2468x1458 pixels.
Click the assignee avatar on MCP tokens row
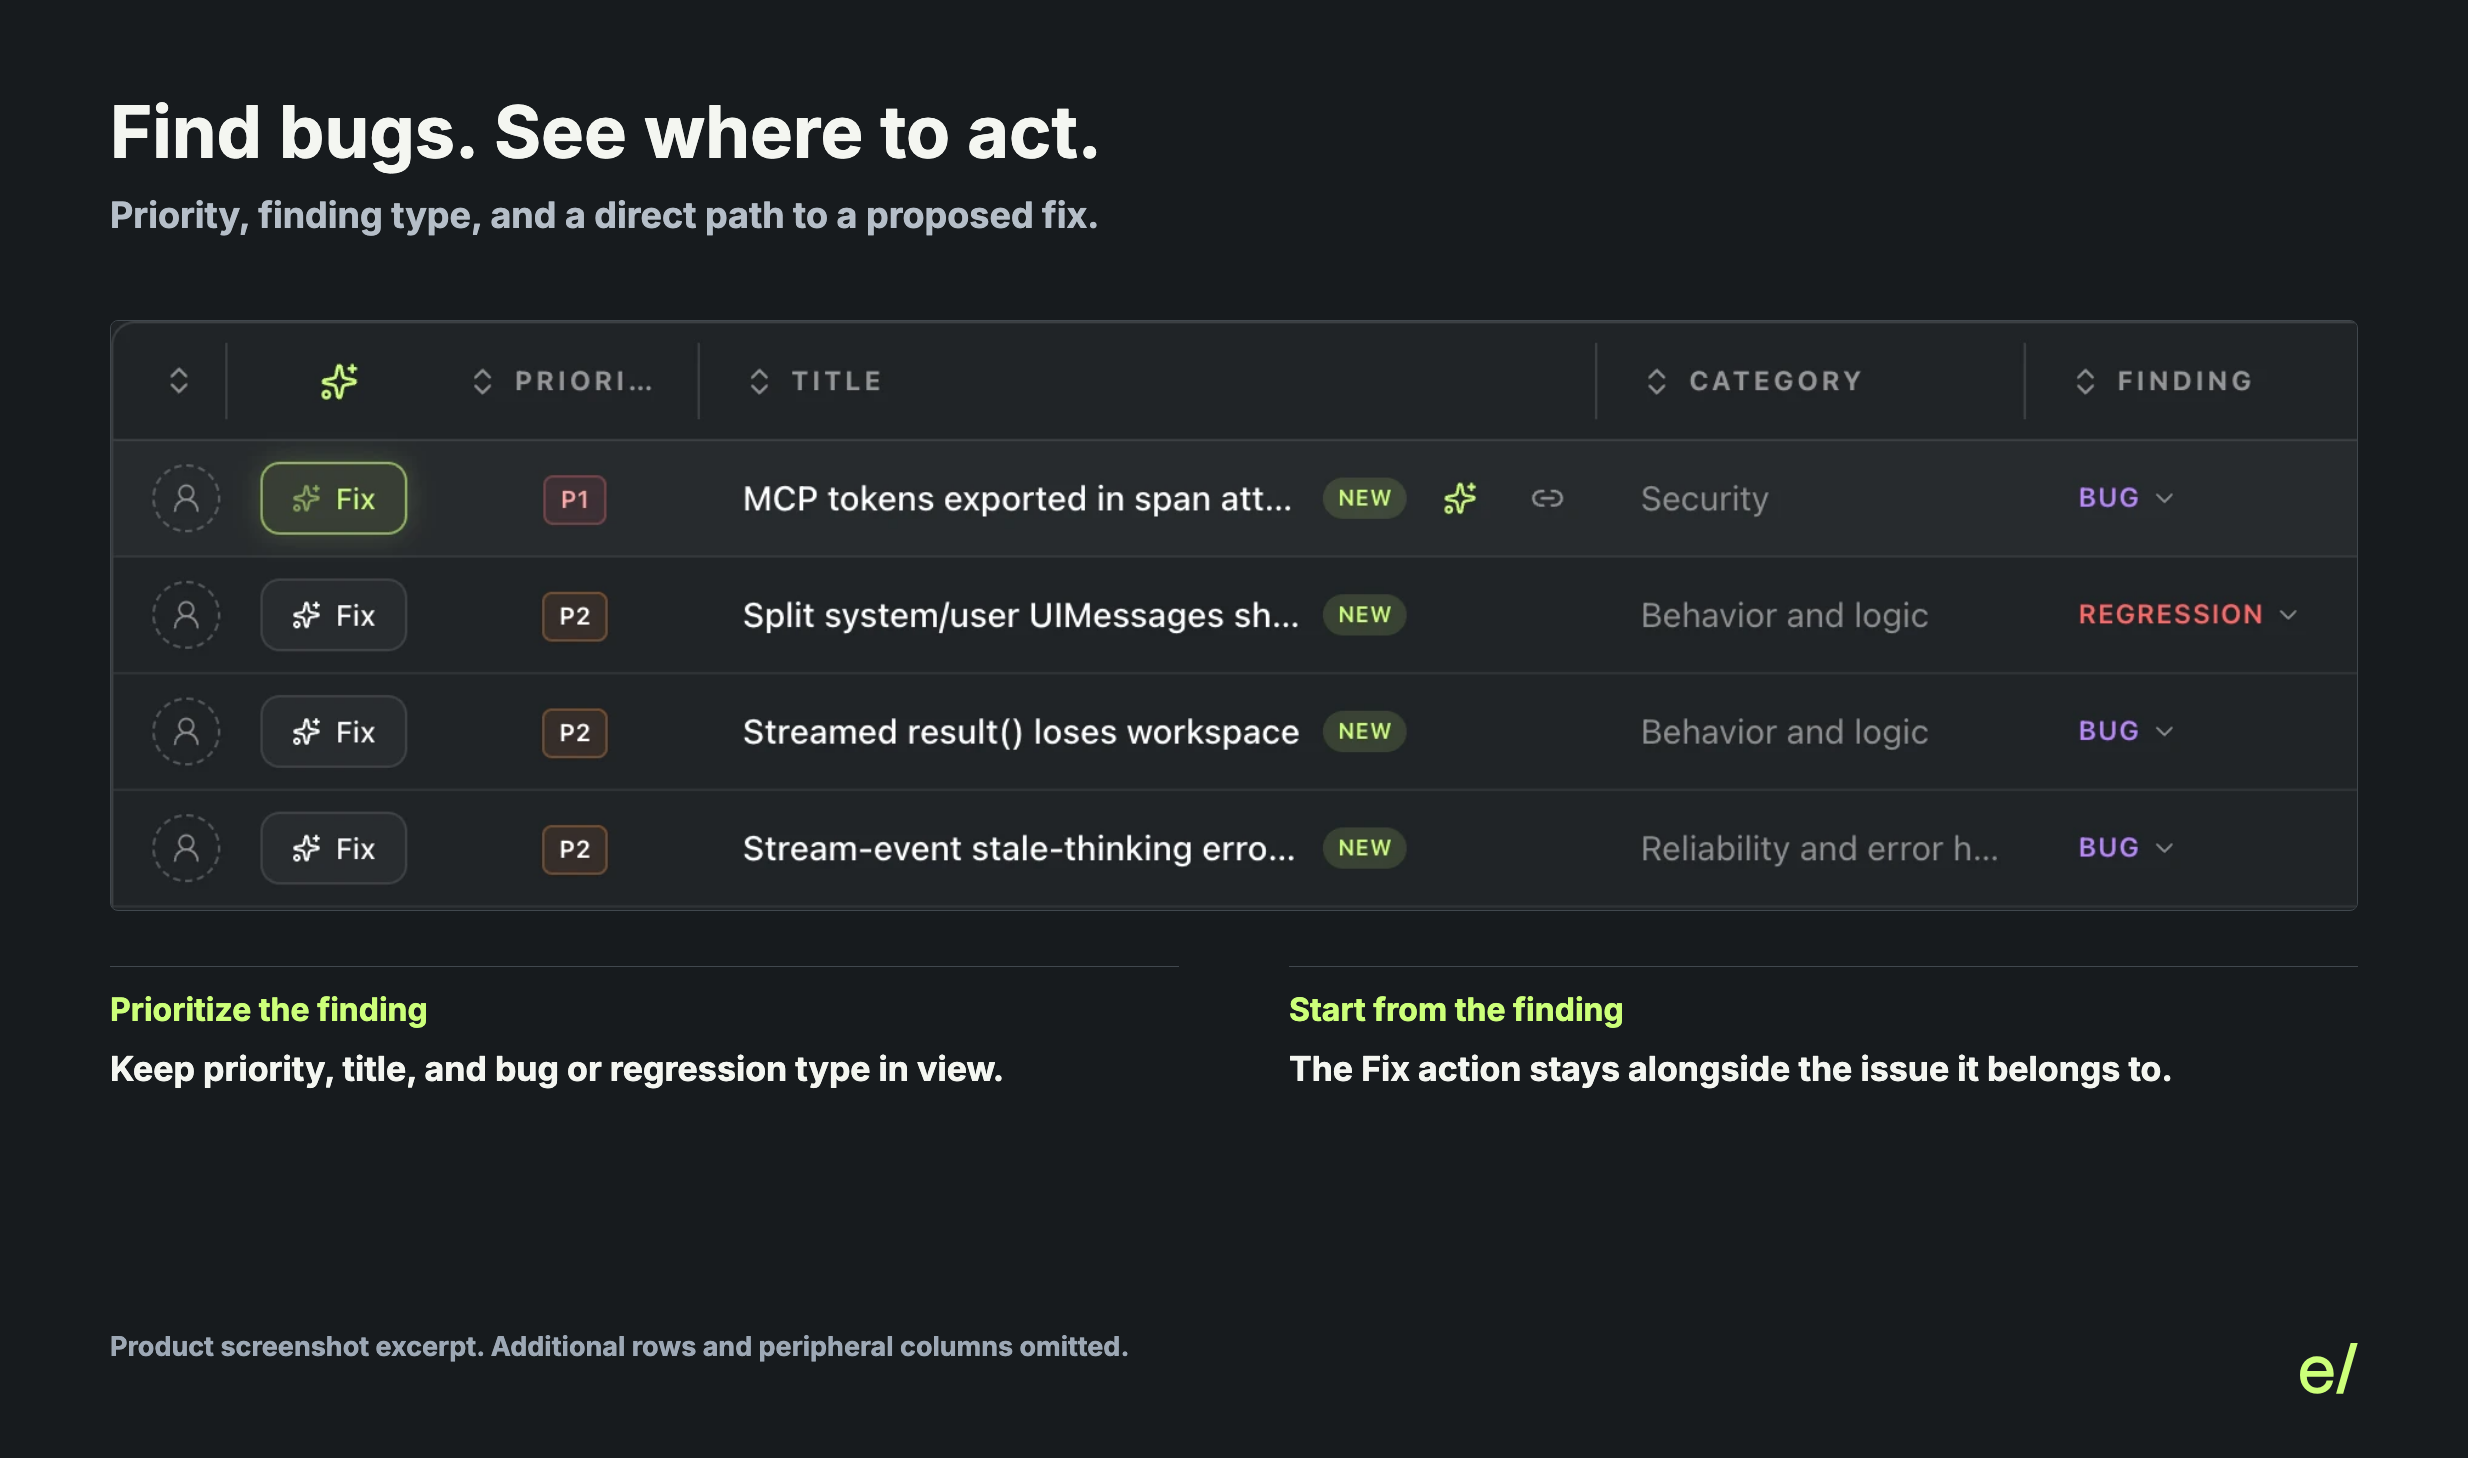pyautogui.click(x=186, y=498)
